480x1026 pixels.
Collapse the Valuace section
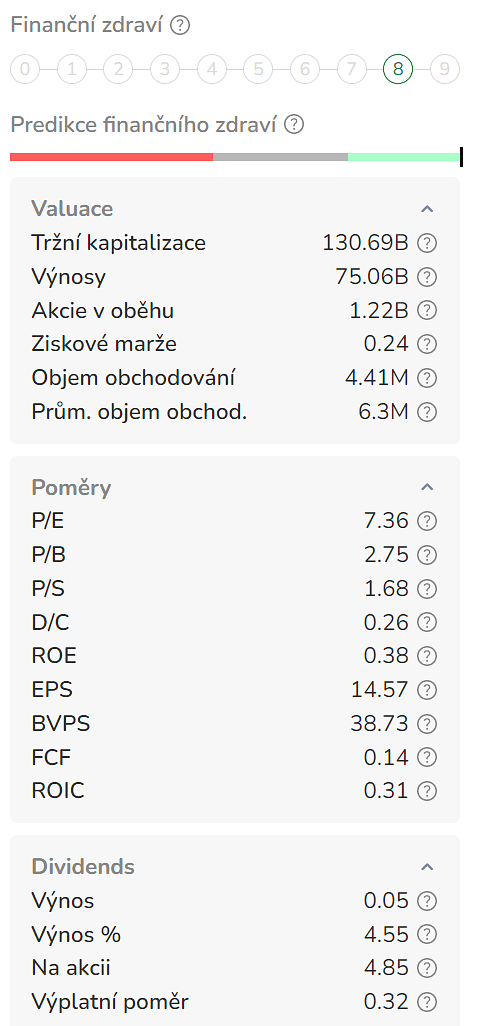click(x=427, y=209)
